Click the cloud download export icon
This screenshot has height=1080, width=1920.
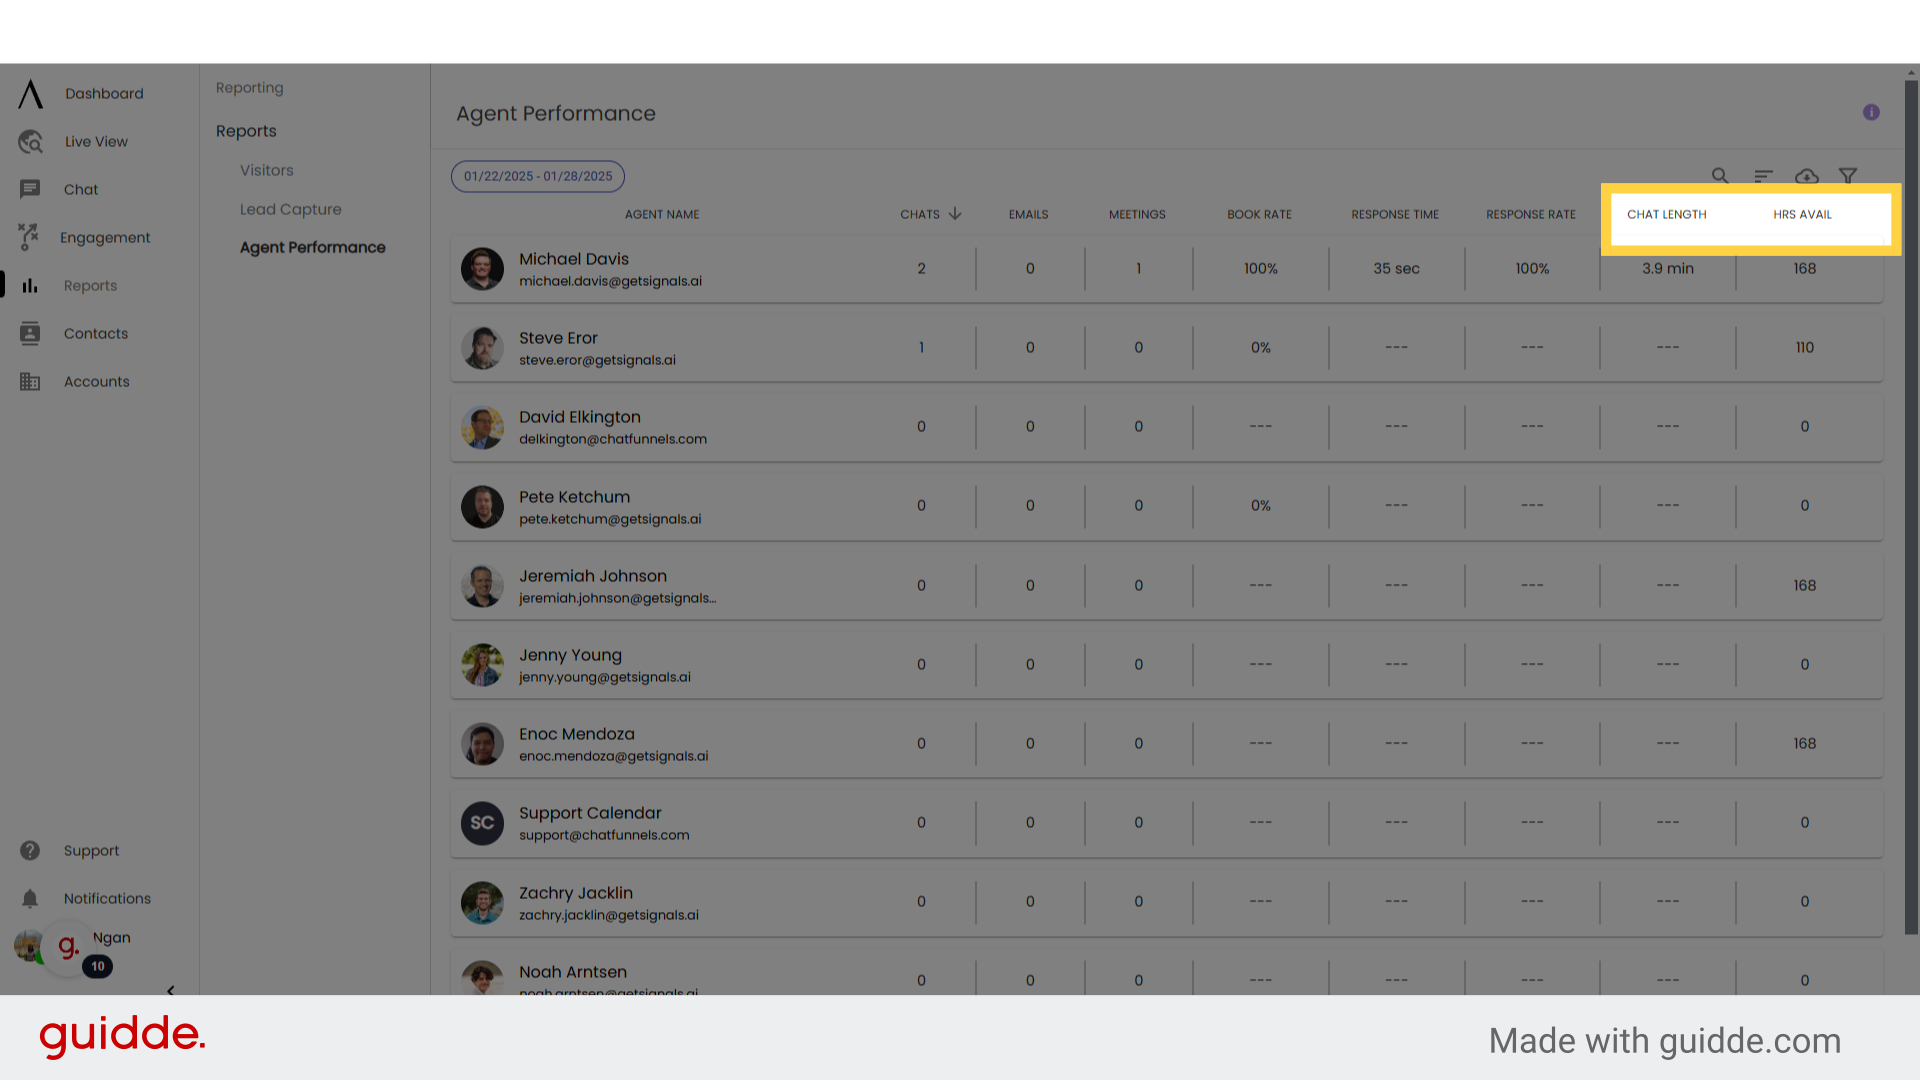pyautogui.click(x=1806, y=177)
